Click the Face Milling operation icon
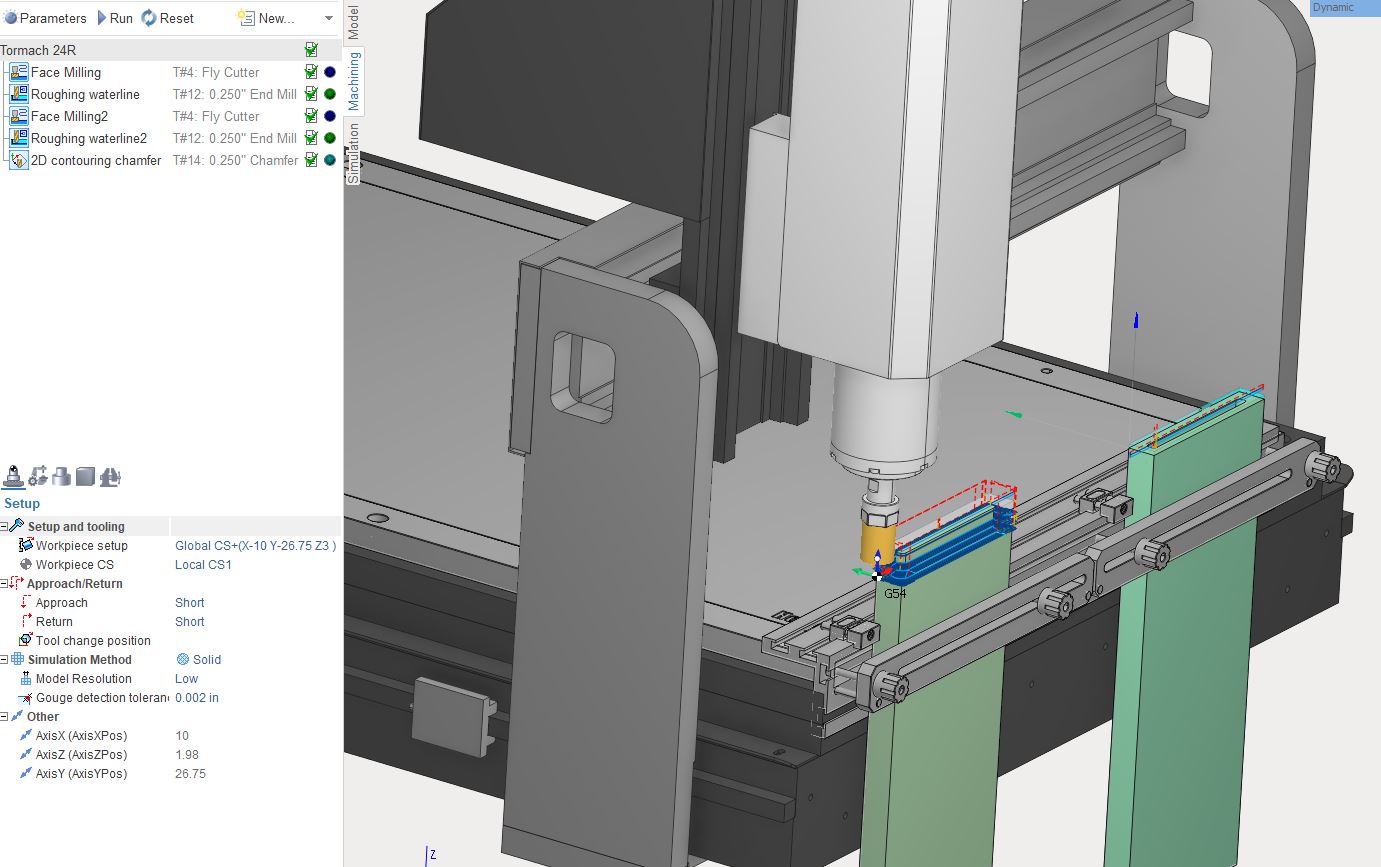1381x867 pixels. (18, 72)
